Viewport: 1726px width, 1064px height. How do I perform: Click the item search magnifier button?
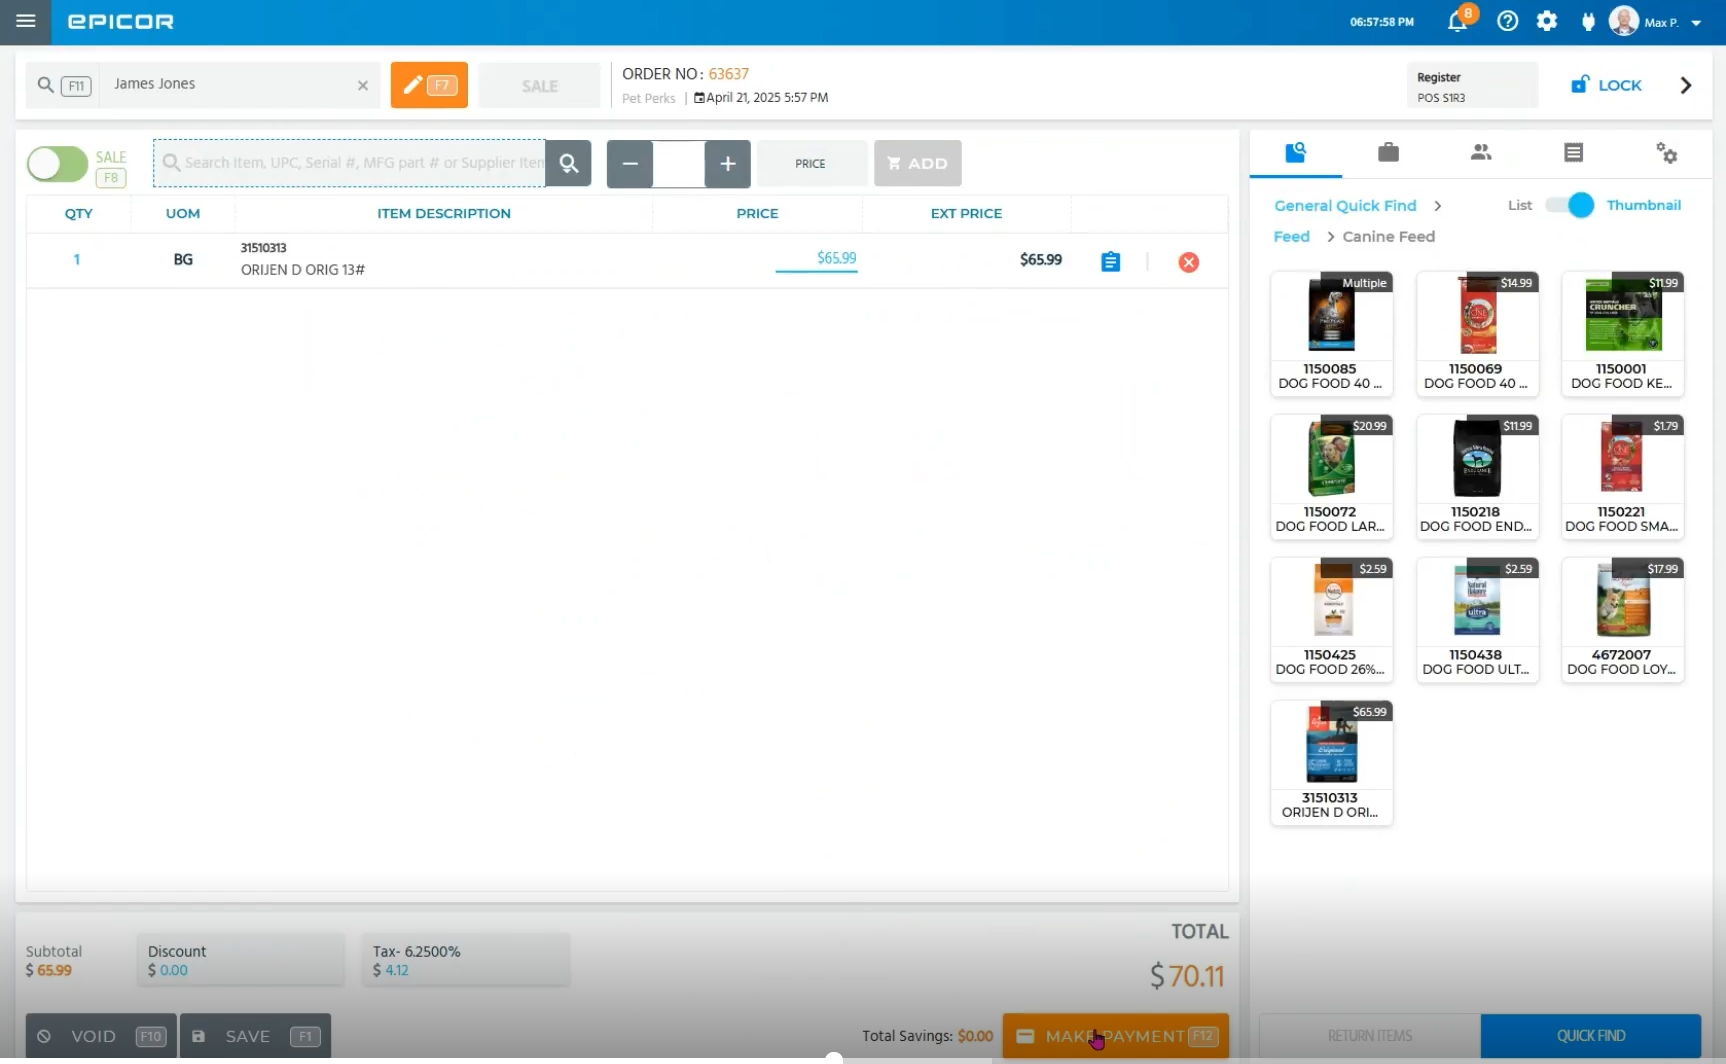click(x=569, y=163)
